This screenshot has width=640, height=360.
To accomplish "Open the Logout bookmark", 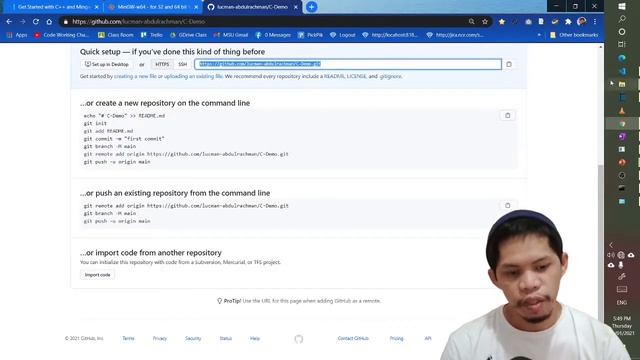I will click(342, 35).
